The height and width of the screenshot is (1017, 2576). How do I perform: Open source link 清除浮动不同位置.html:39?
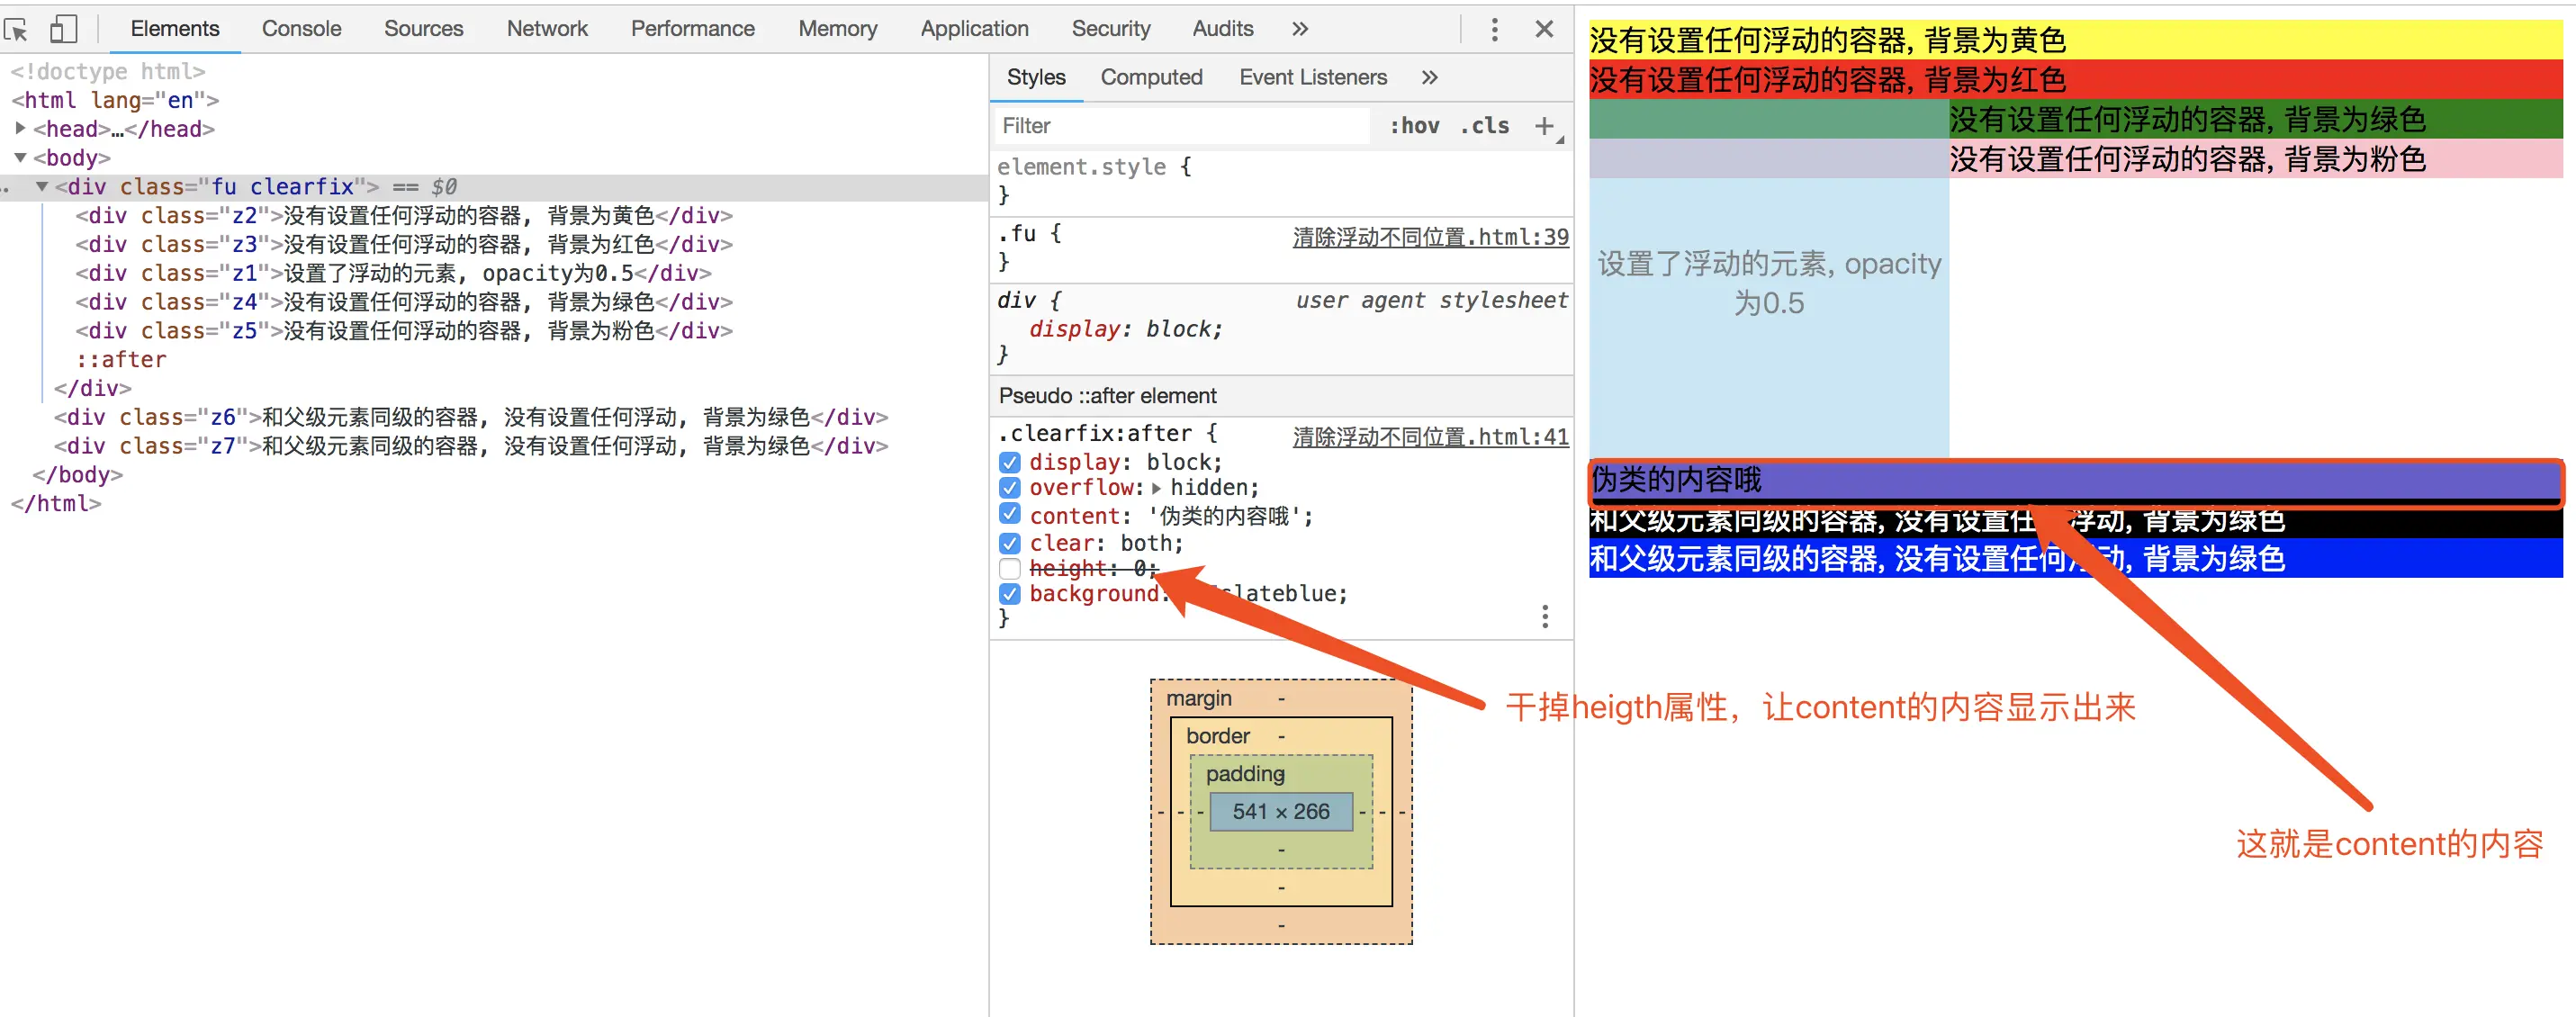click(1430, 237)
